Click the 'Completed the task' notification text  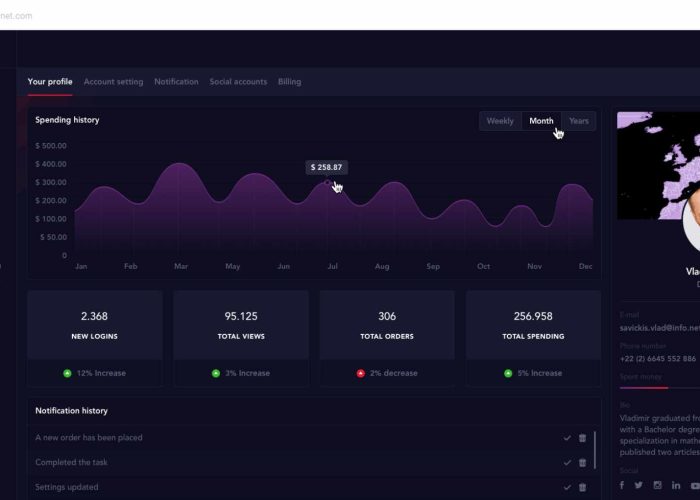[x=71, y=462]
